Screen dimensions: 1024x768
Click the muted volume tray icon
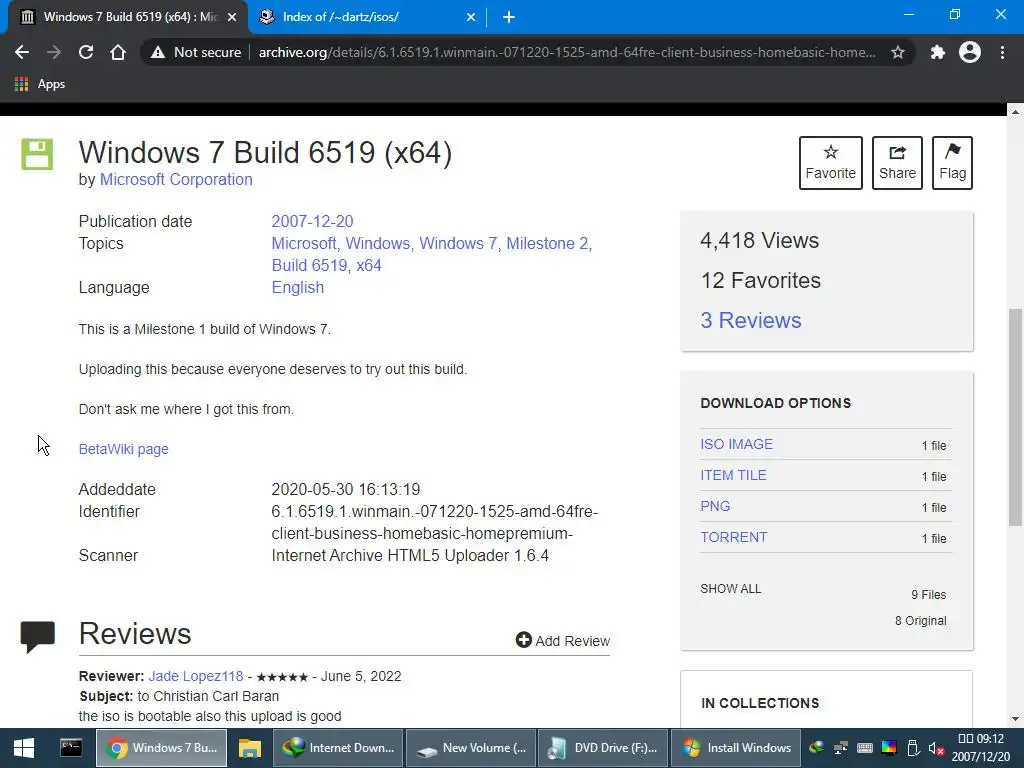(936, 748)
